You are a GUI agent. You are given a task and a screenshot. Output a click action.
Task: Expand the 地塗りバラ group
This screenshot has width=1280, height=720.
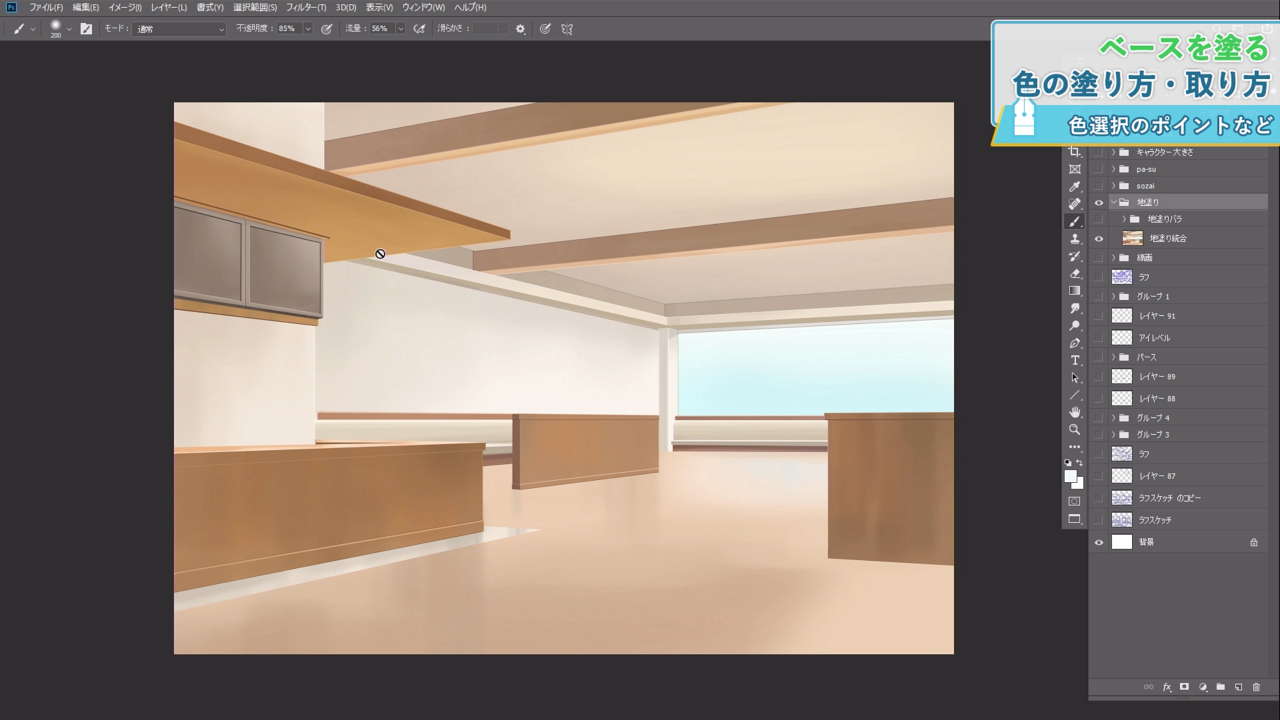tap(1124, 219)
